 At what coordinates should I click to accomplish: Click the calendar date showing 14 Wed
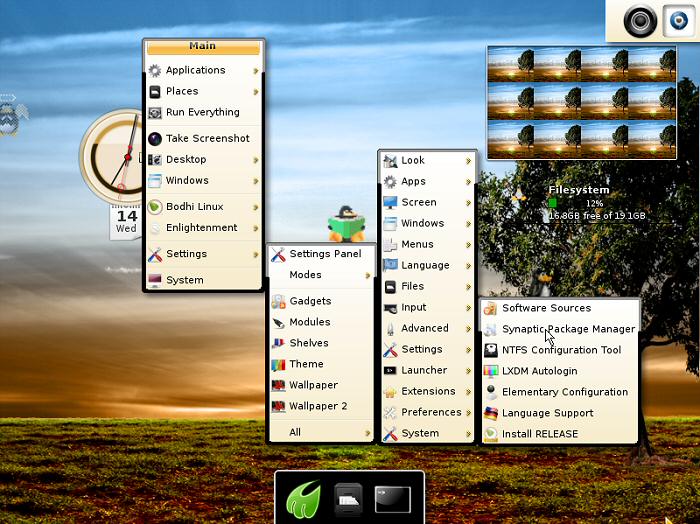click(127, 222)
